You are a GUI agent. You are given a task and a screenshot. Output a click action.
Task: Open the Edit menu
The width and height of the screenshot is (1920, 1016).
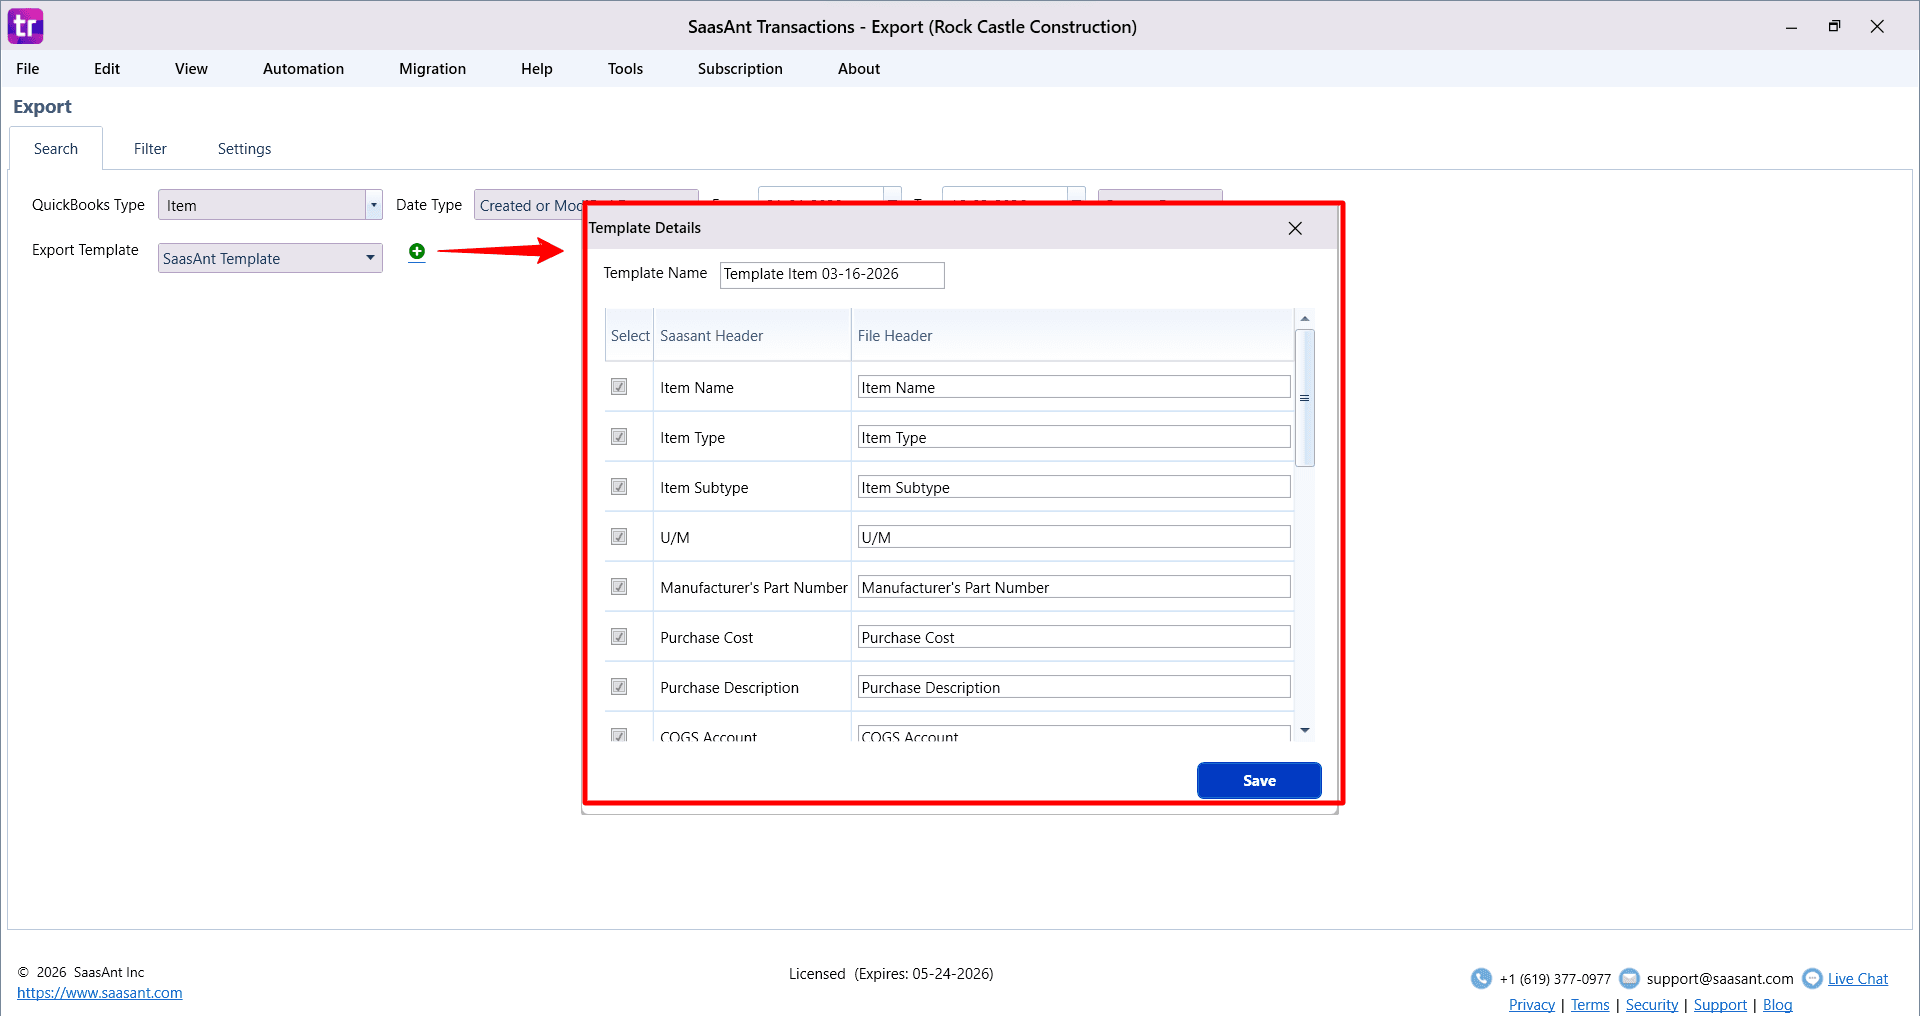point(107,69)
